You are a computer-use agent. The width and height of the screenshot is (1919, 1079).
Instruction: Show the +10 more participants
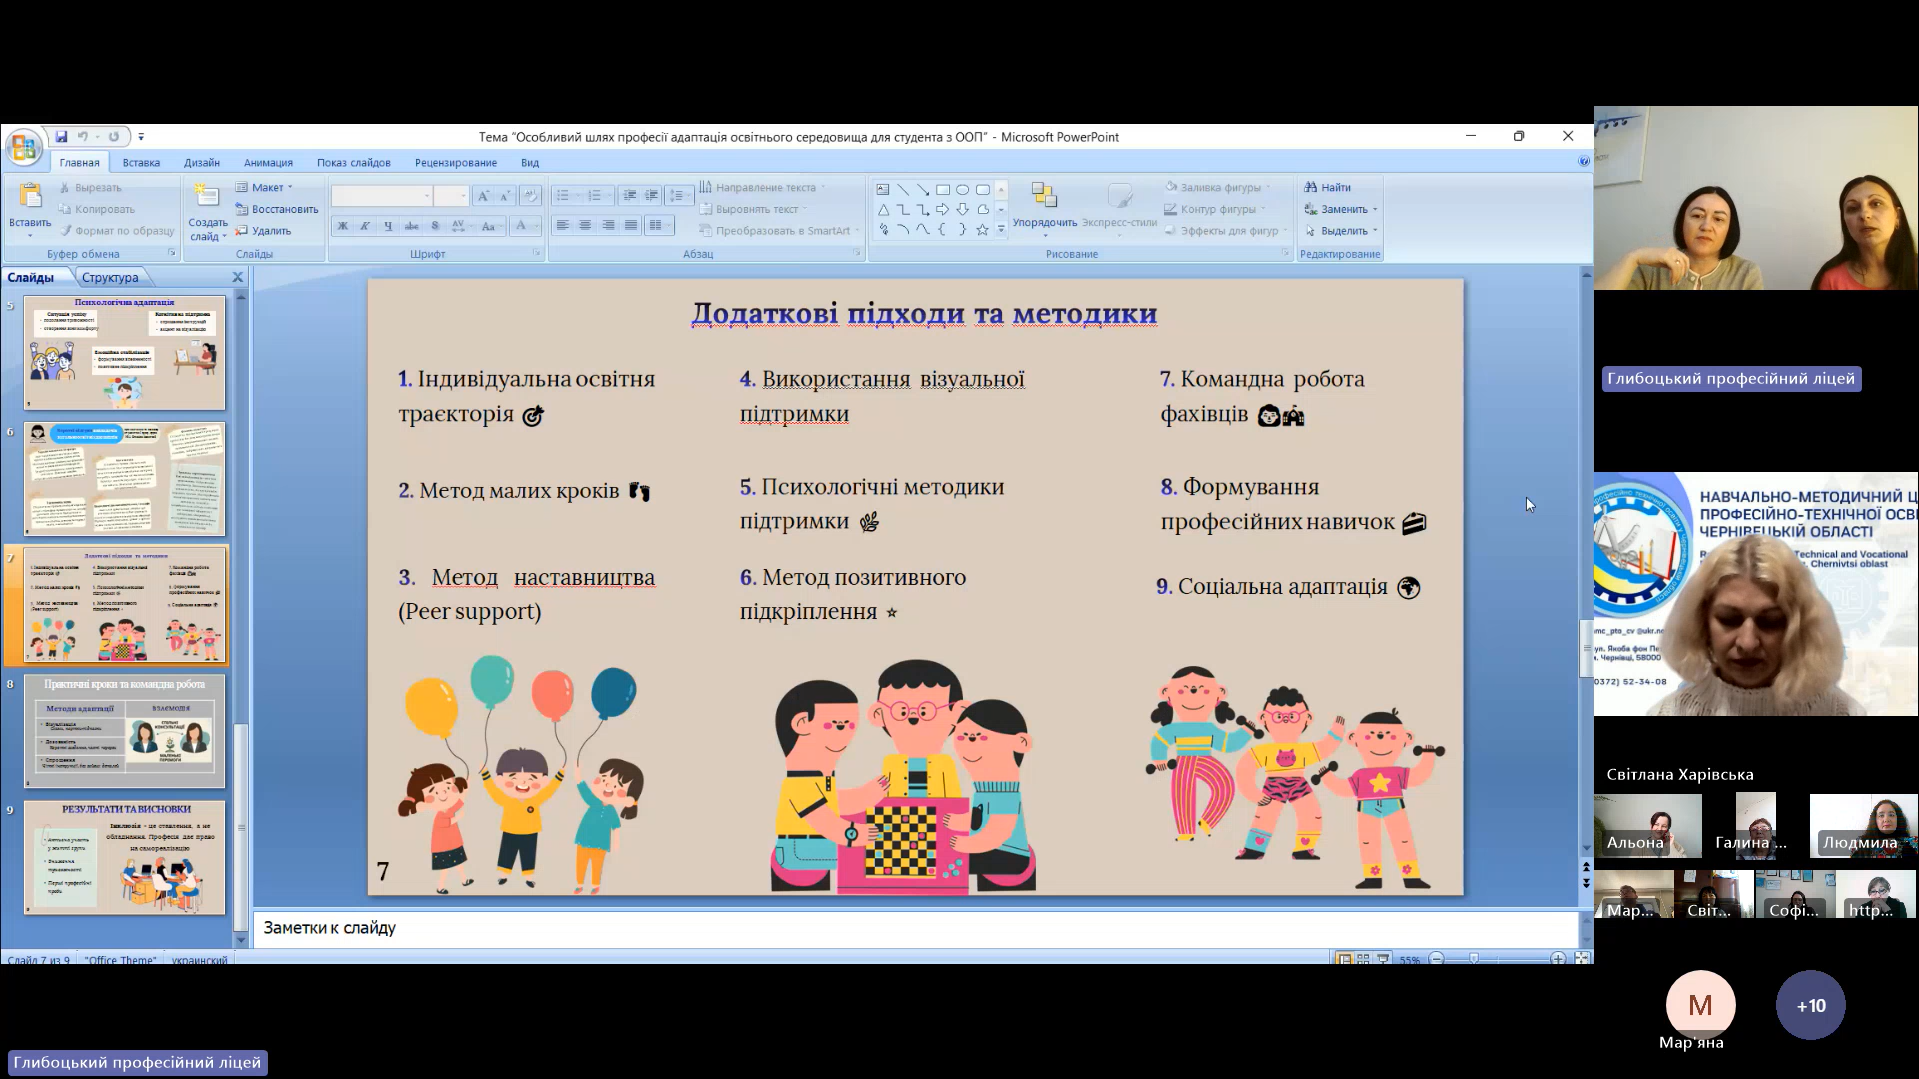coord(1810,1005)
